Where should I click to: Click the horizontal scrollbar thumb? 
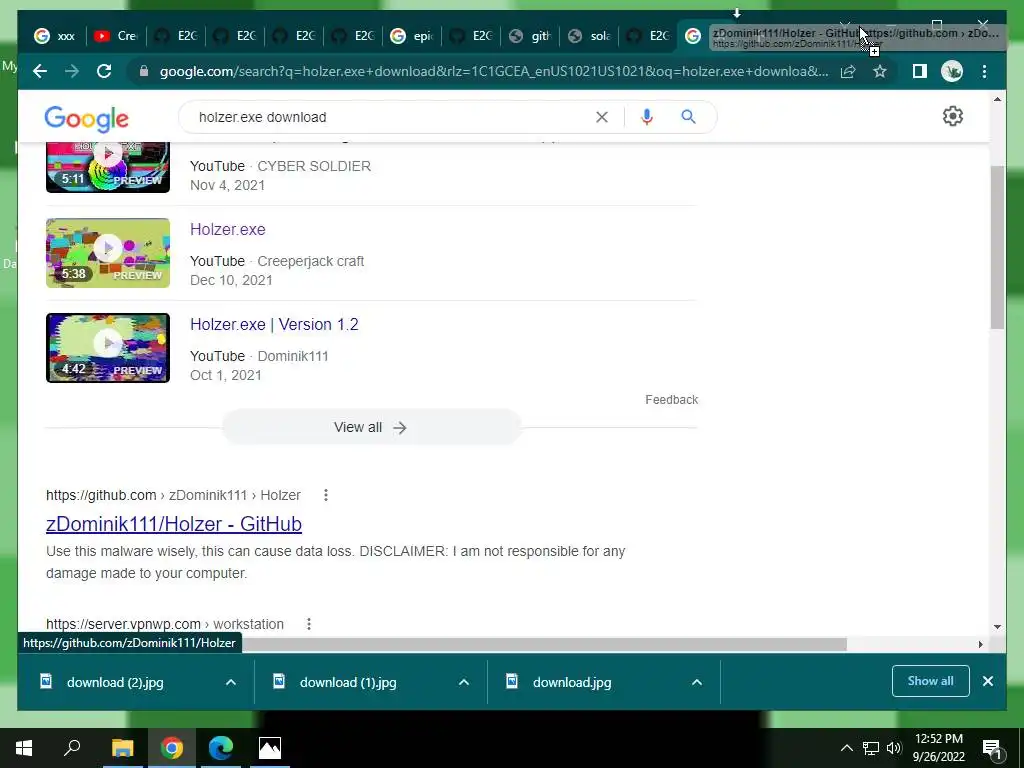pos(542,645)
